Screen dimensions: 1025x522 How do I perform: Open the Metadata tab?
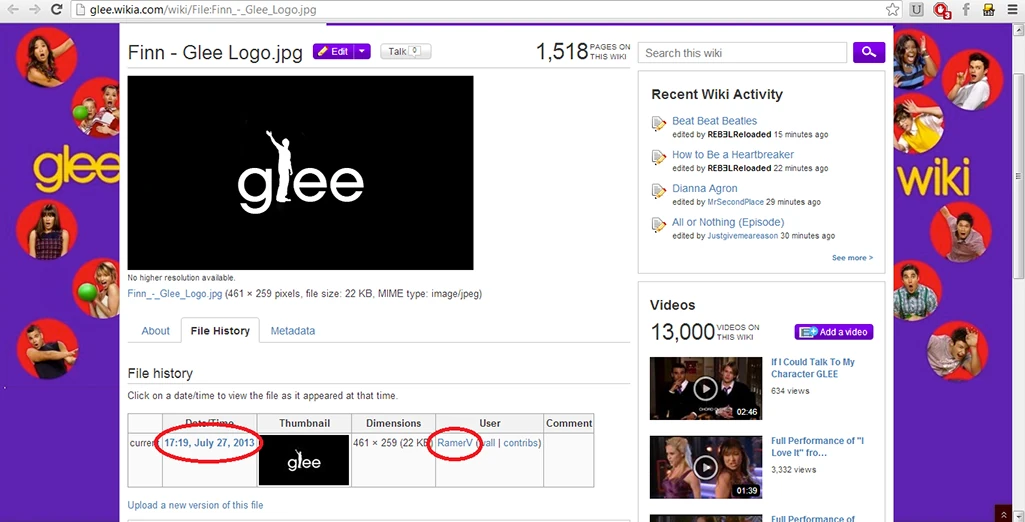pyautogui.click(x=293, y=331)
